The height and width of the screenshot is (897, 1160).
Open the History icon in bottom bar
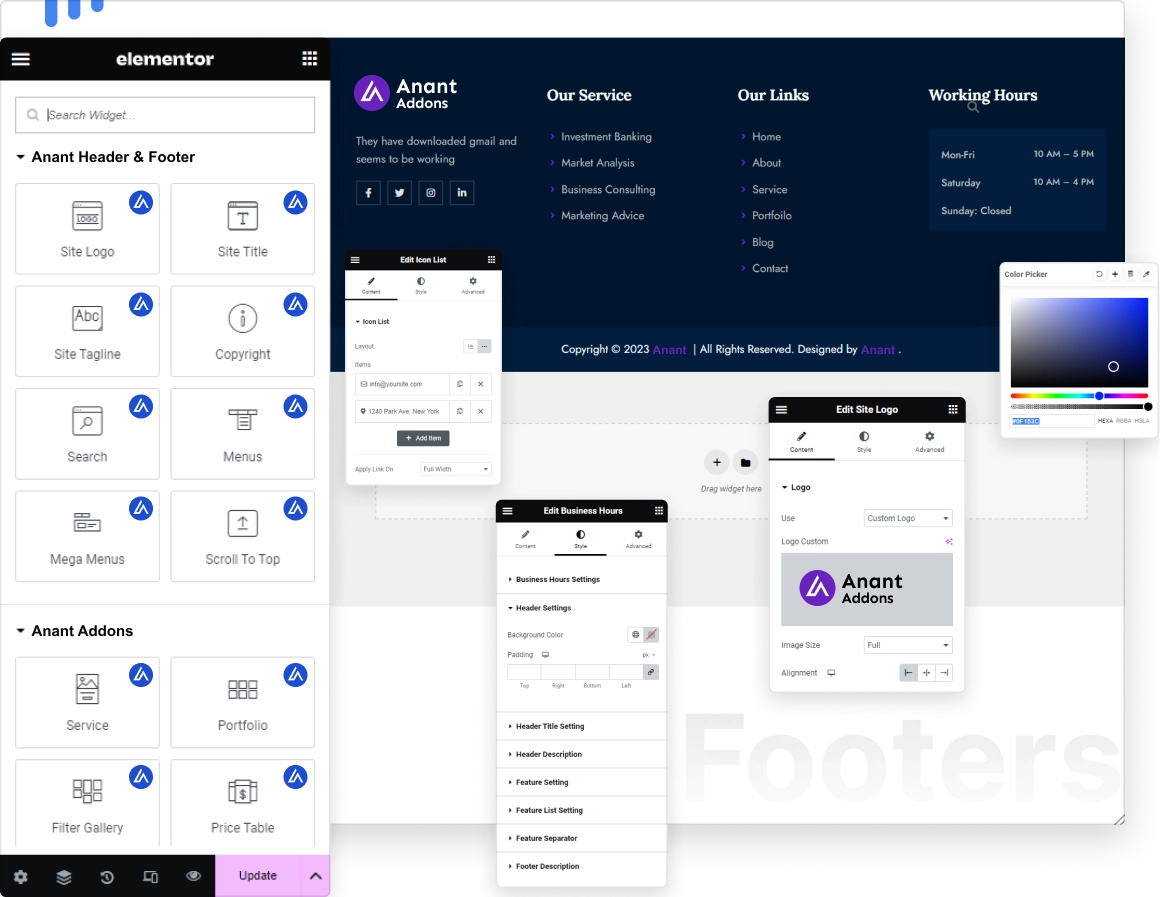tap(107, 876)
